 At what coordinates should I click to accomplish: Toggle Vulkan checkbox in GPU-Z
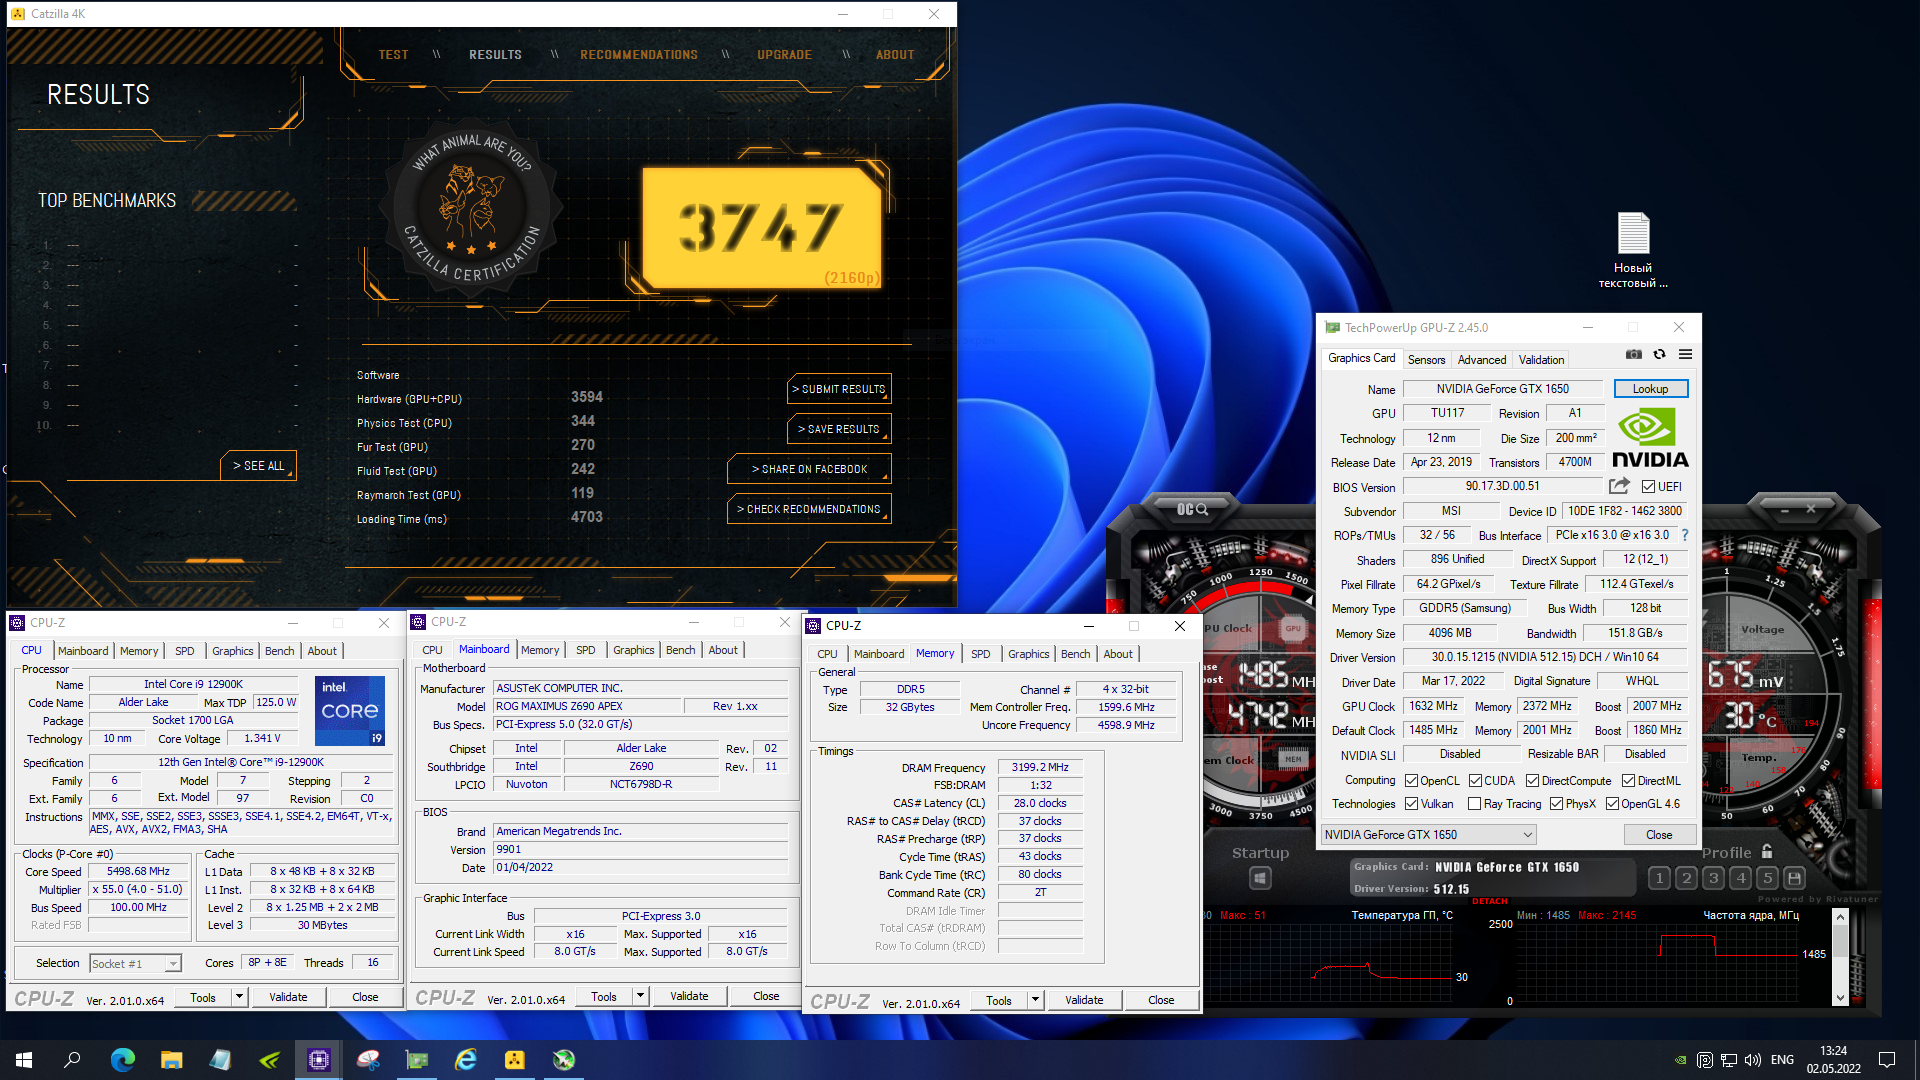(x=1411, y=804)
